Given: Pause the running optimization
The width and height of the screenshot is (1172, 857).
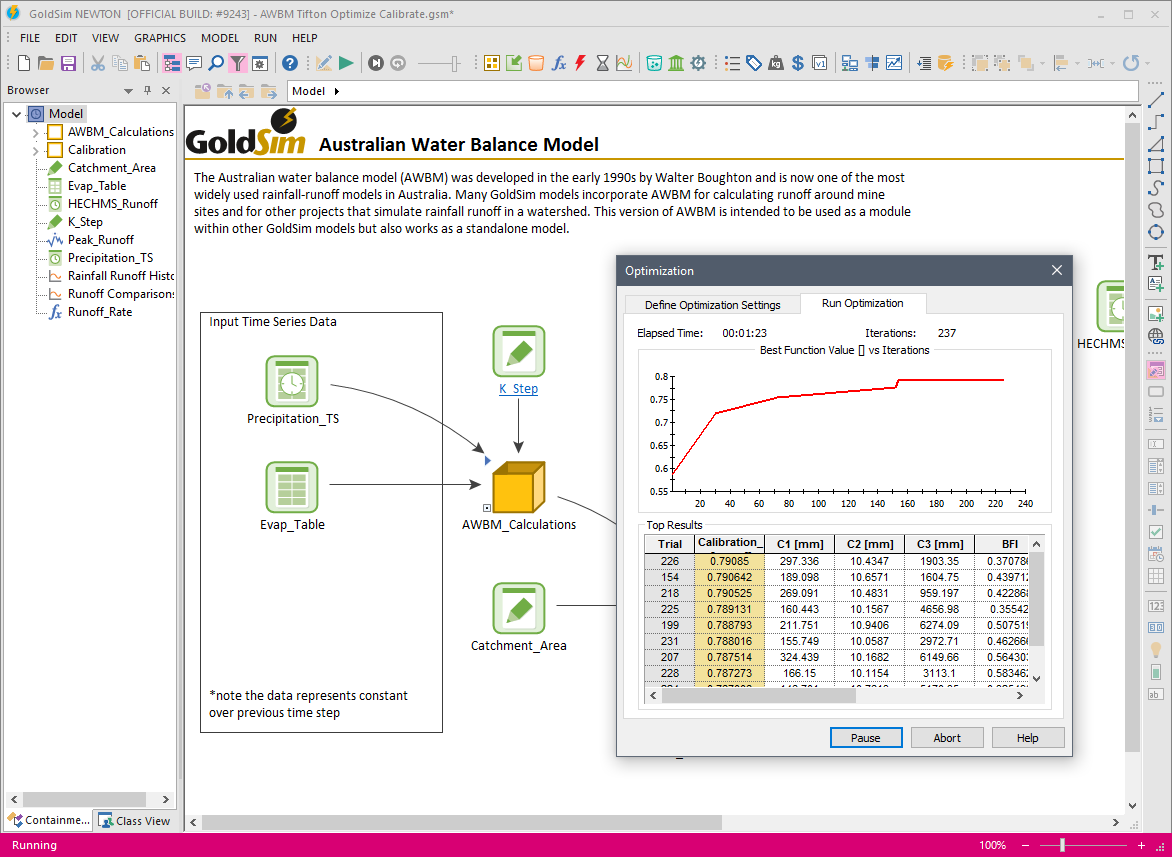Looking at the screenshot, I should click(x=866, y=737).
